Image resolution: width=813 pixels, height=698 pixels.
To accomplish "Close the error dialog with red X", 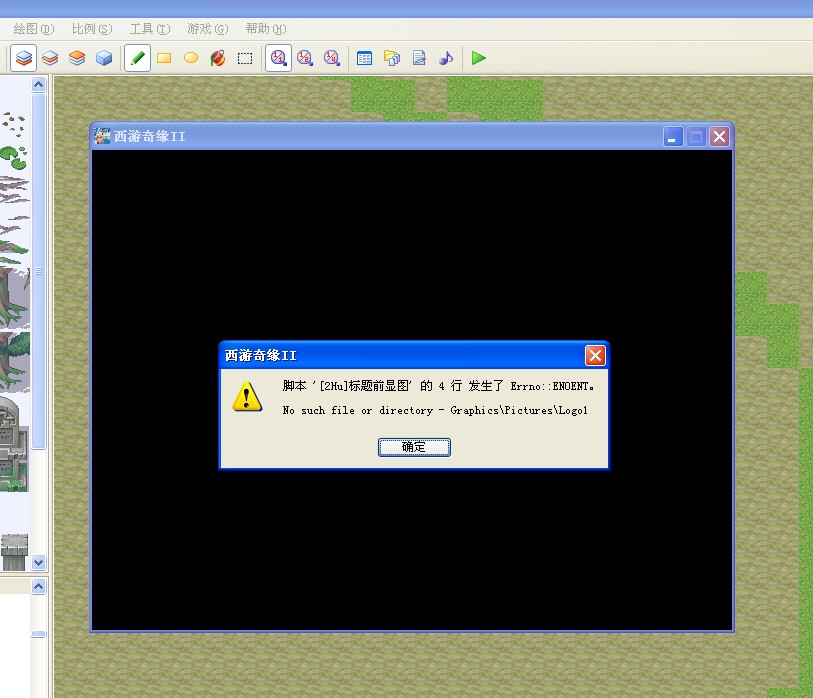I will 595,356.
